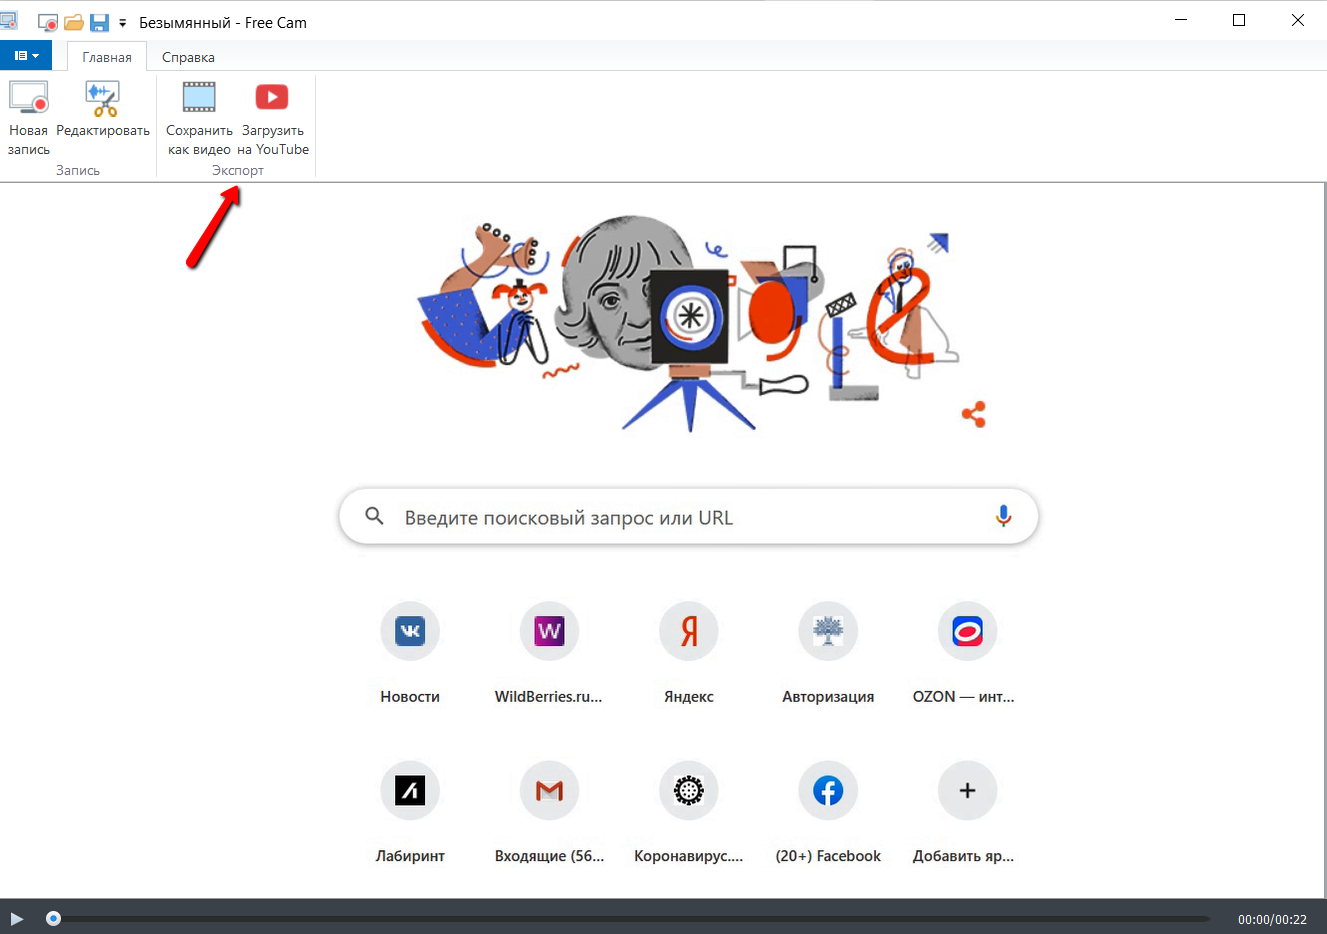Click the open folder icon in quick access

point(74,22)
